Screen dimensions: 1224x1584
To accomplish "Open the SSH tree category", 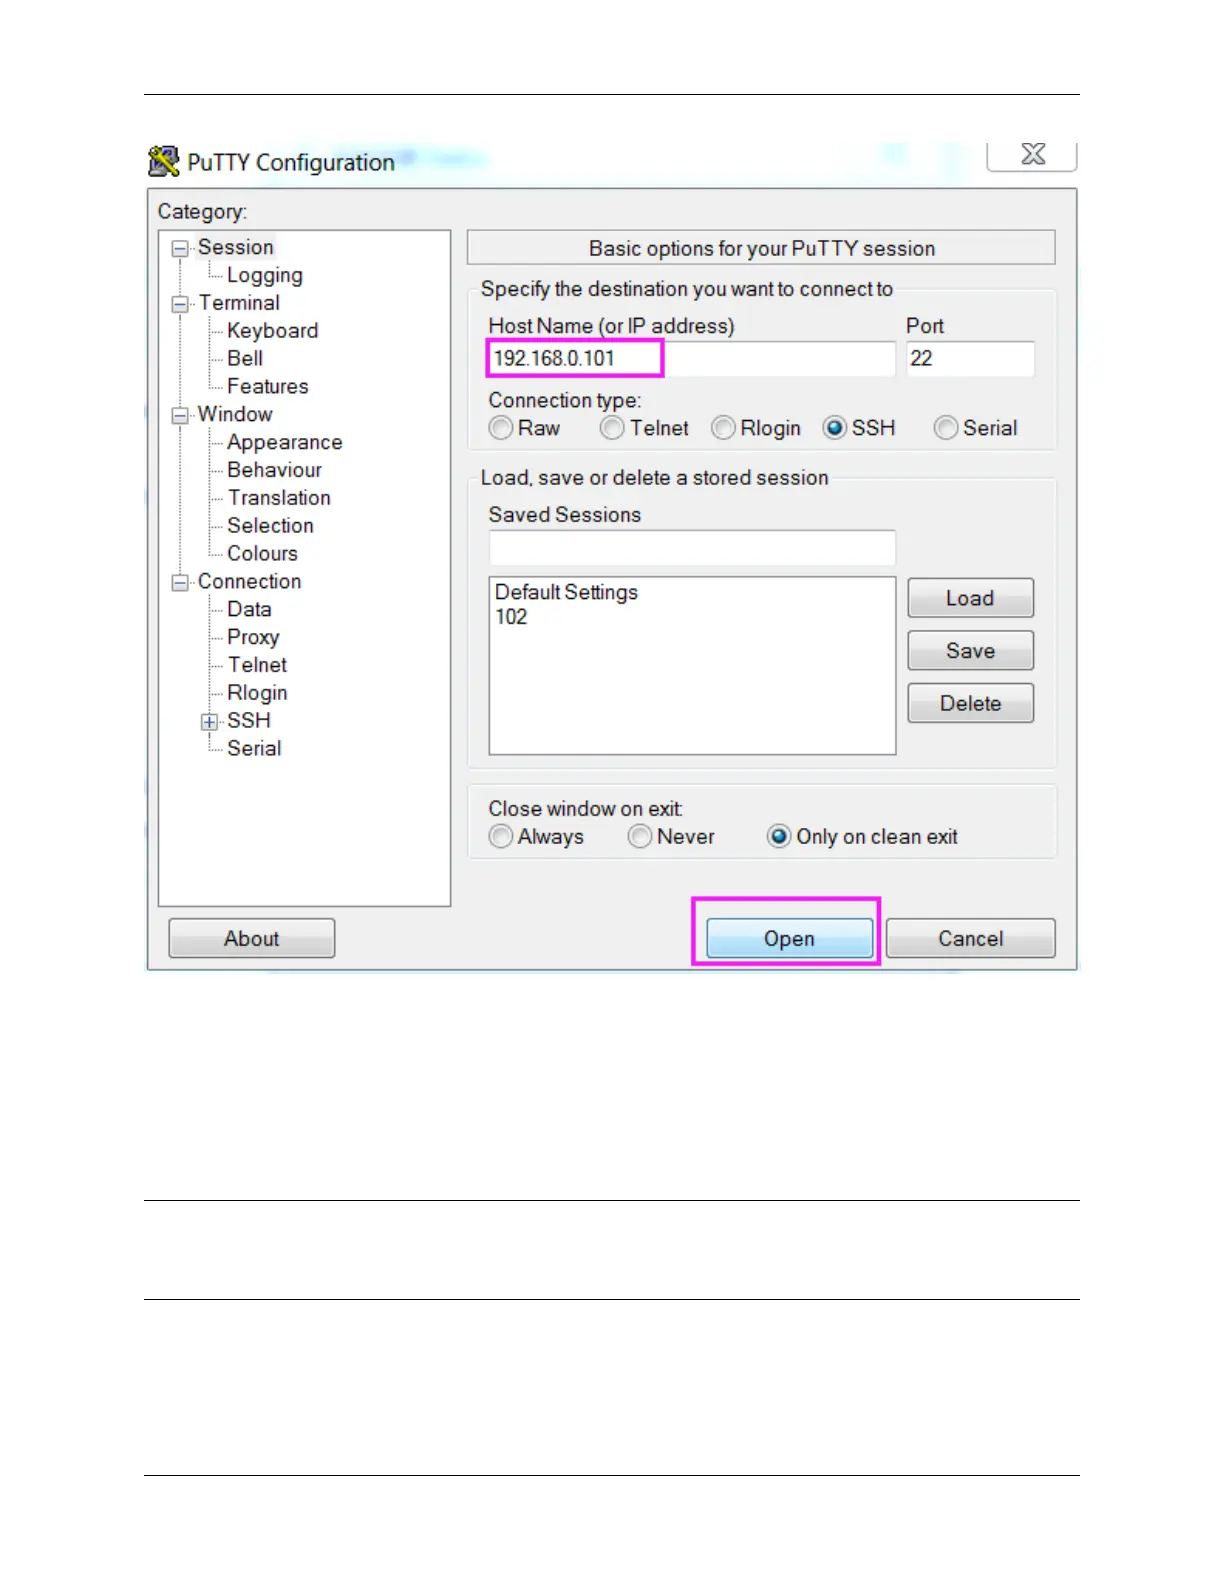I will pos(249,720).
